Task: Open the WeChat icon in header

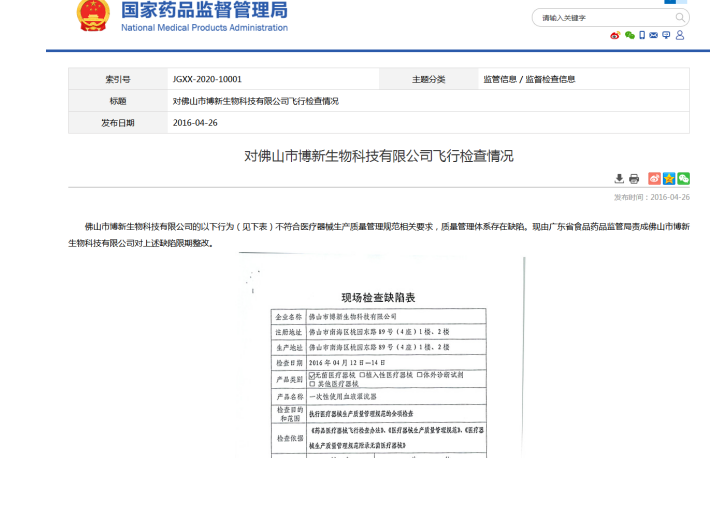Action: point(629,35)
